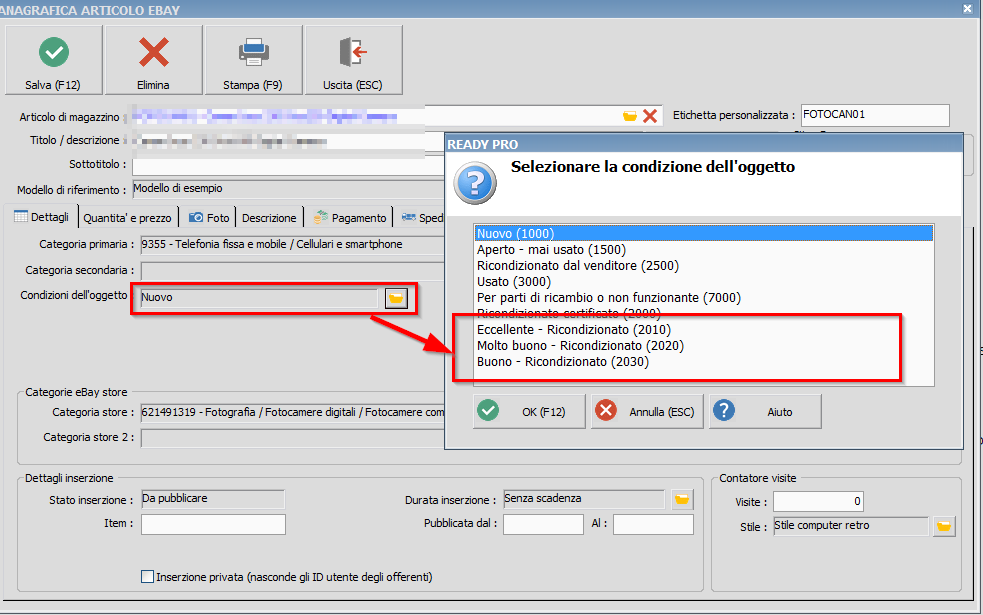Enable Inserzione privata checkbox
The height and width of the screenshot is (615, 983).
147,577
